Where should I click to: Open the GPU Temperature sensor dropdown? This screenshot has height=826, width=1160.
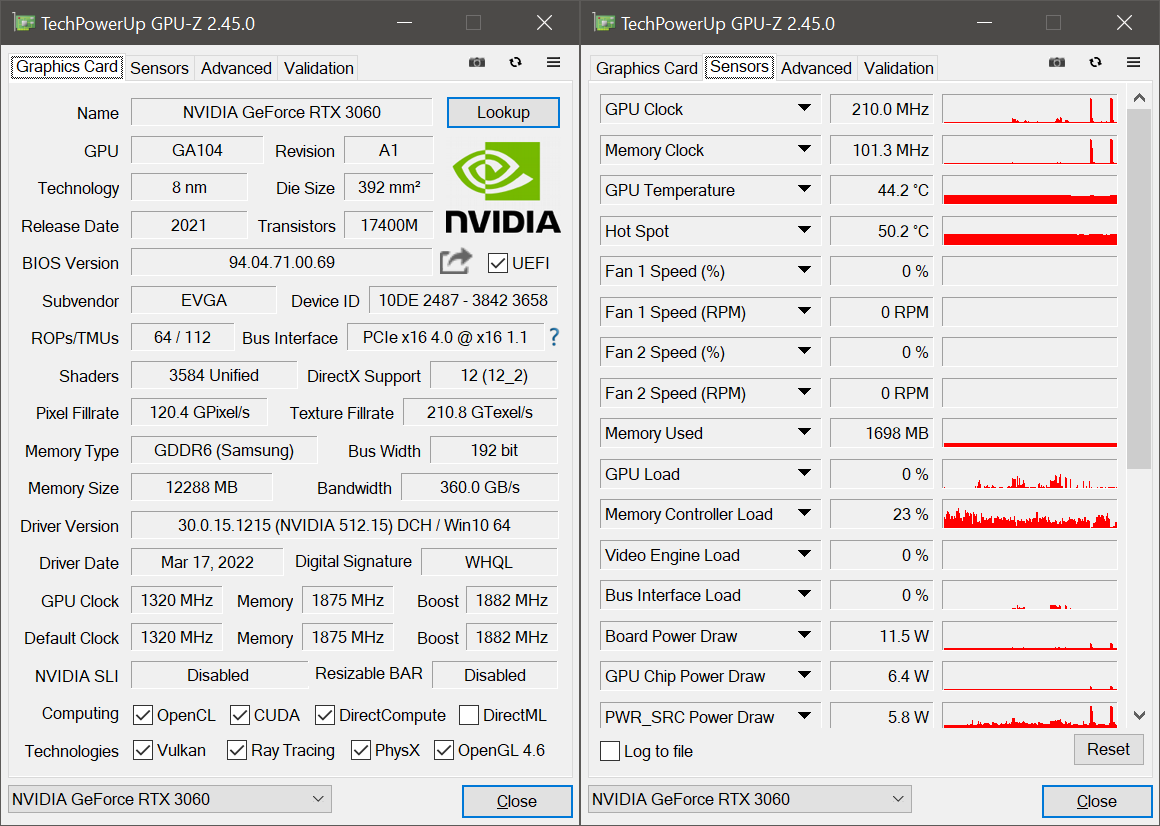tap(804, 189)
